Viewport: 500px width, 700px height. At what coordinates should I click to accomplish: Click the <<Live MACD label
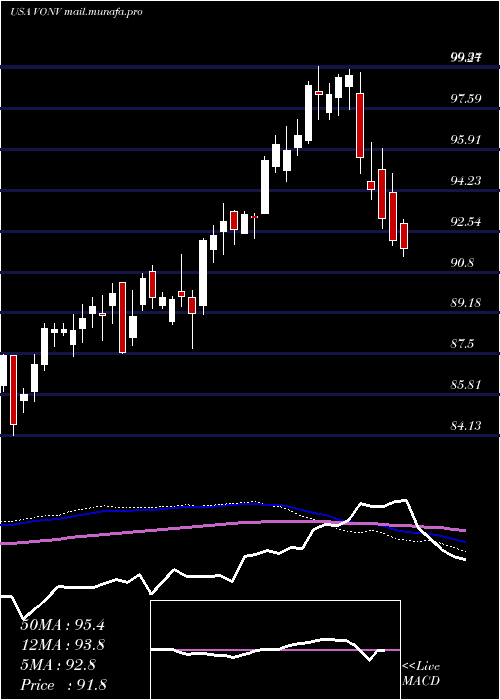coord(421,673)
